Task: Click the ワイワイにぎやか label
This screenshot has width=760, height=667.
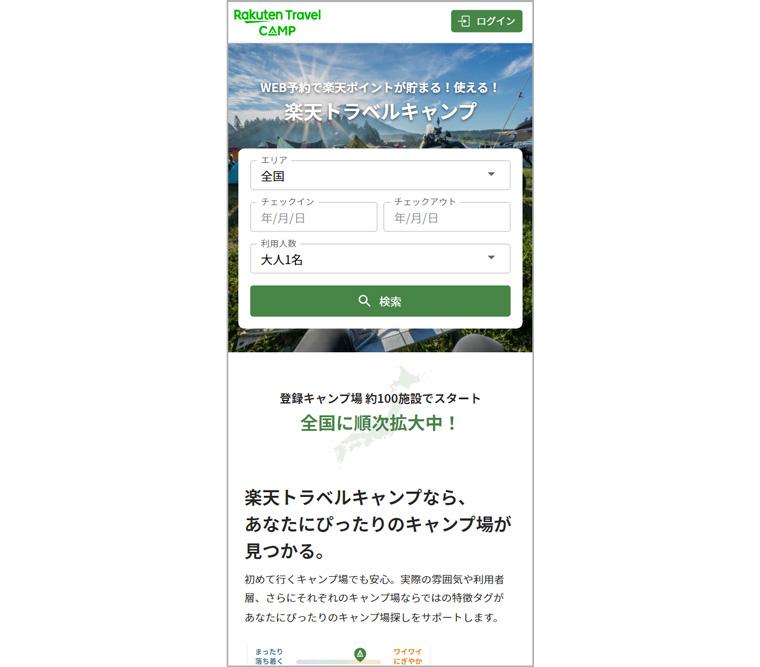Action: click(x=408, y=656)
